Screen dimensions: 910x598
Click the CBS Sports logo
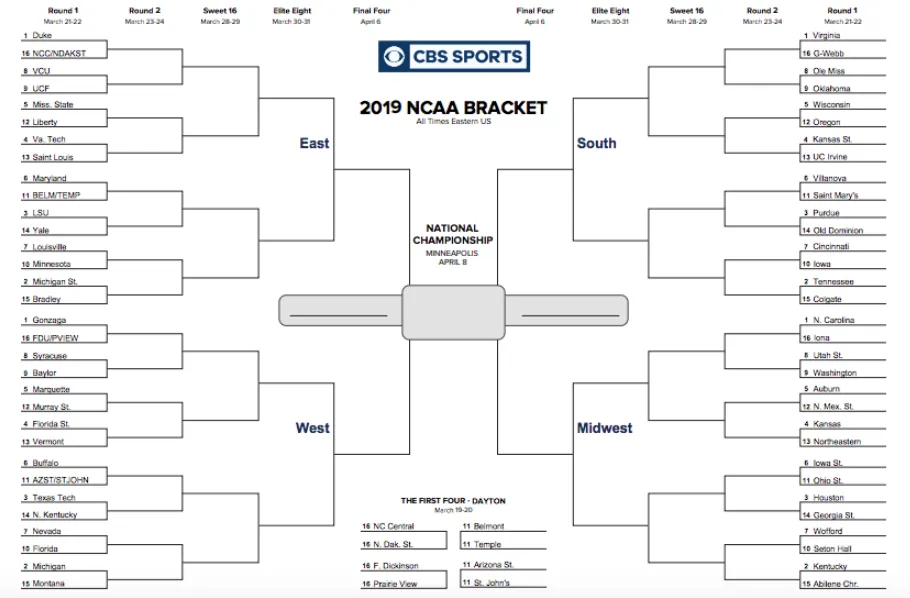[454, 56]
